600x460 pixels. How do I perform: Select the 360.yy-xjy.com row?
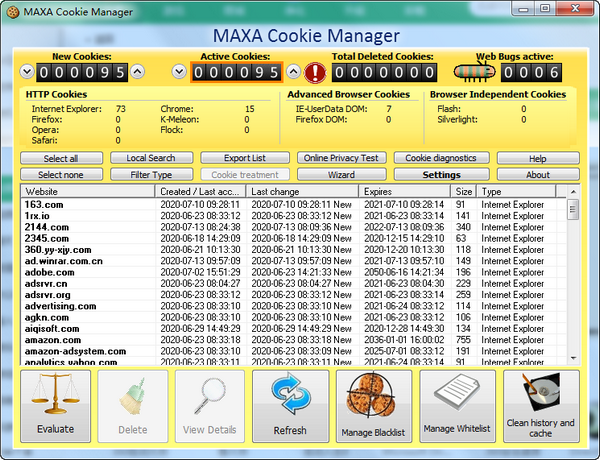(293, 250)
